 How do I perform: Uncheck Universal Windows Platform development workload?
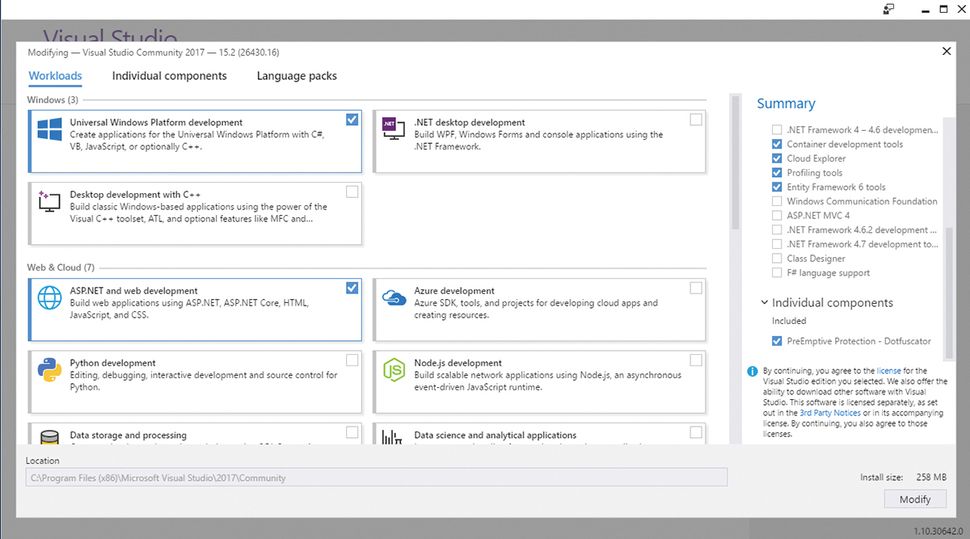point(352,119)
